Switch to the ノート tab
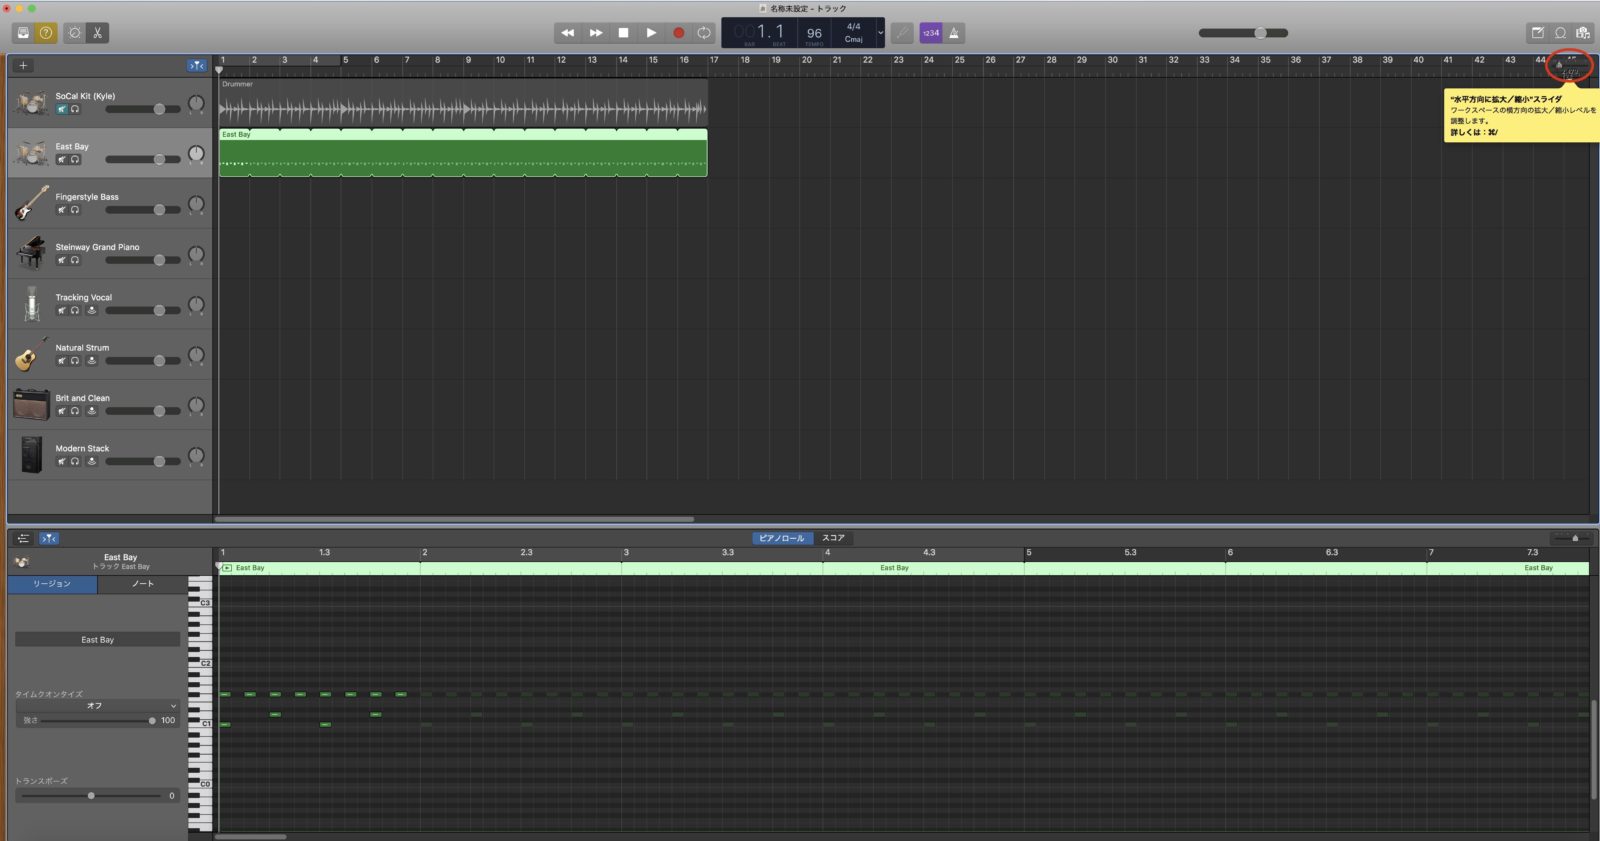Screen dimensions: 1600x841 pyautogui.click(x=143, y=584)
